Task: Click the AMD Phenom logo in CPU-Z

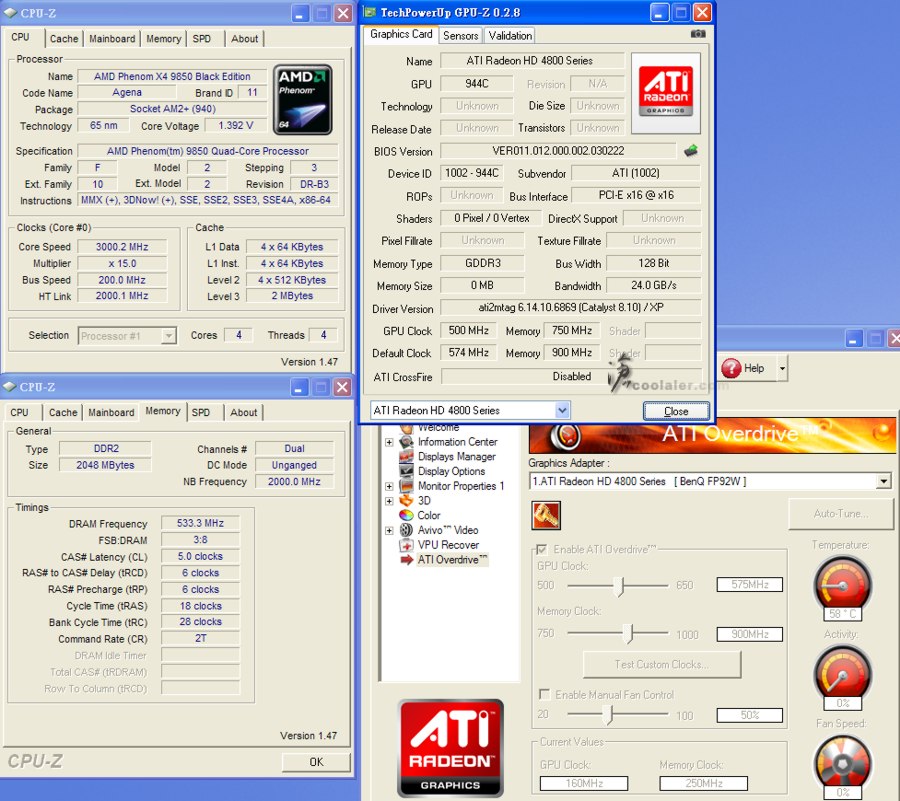Action: [302, 100]
